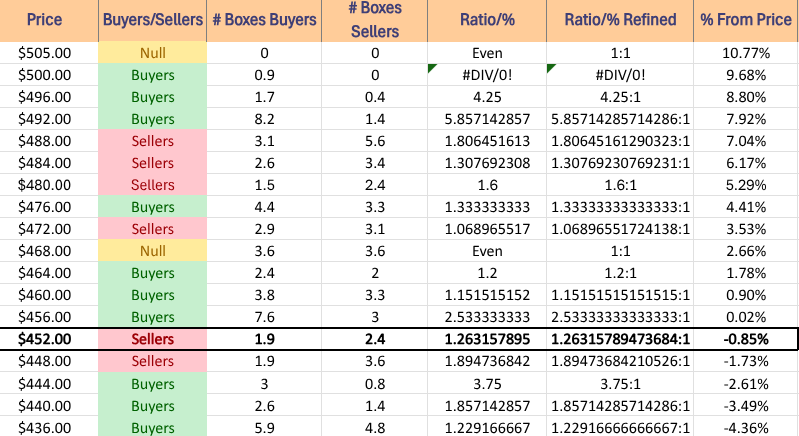Image resolution: width=799 pixels, height=436 pixels.
Task: Click the #DIV/0! cell in the Ratio/% Refined column
Action: pos(620,75)
